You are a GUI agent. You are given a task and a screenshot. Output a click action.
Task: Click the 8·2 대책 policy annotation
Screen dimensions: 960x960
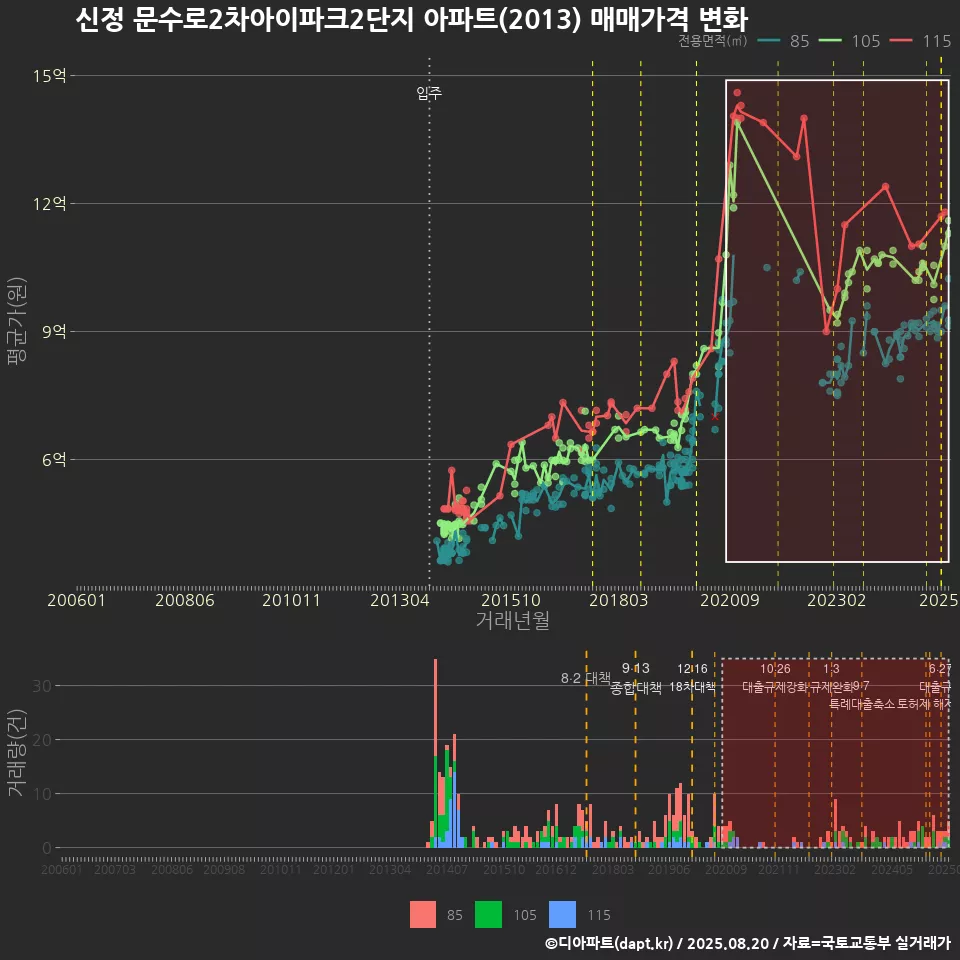[x=586, y=678]
